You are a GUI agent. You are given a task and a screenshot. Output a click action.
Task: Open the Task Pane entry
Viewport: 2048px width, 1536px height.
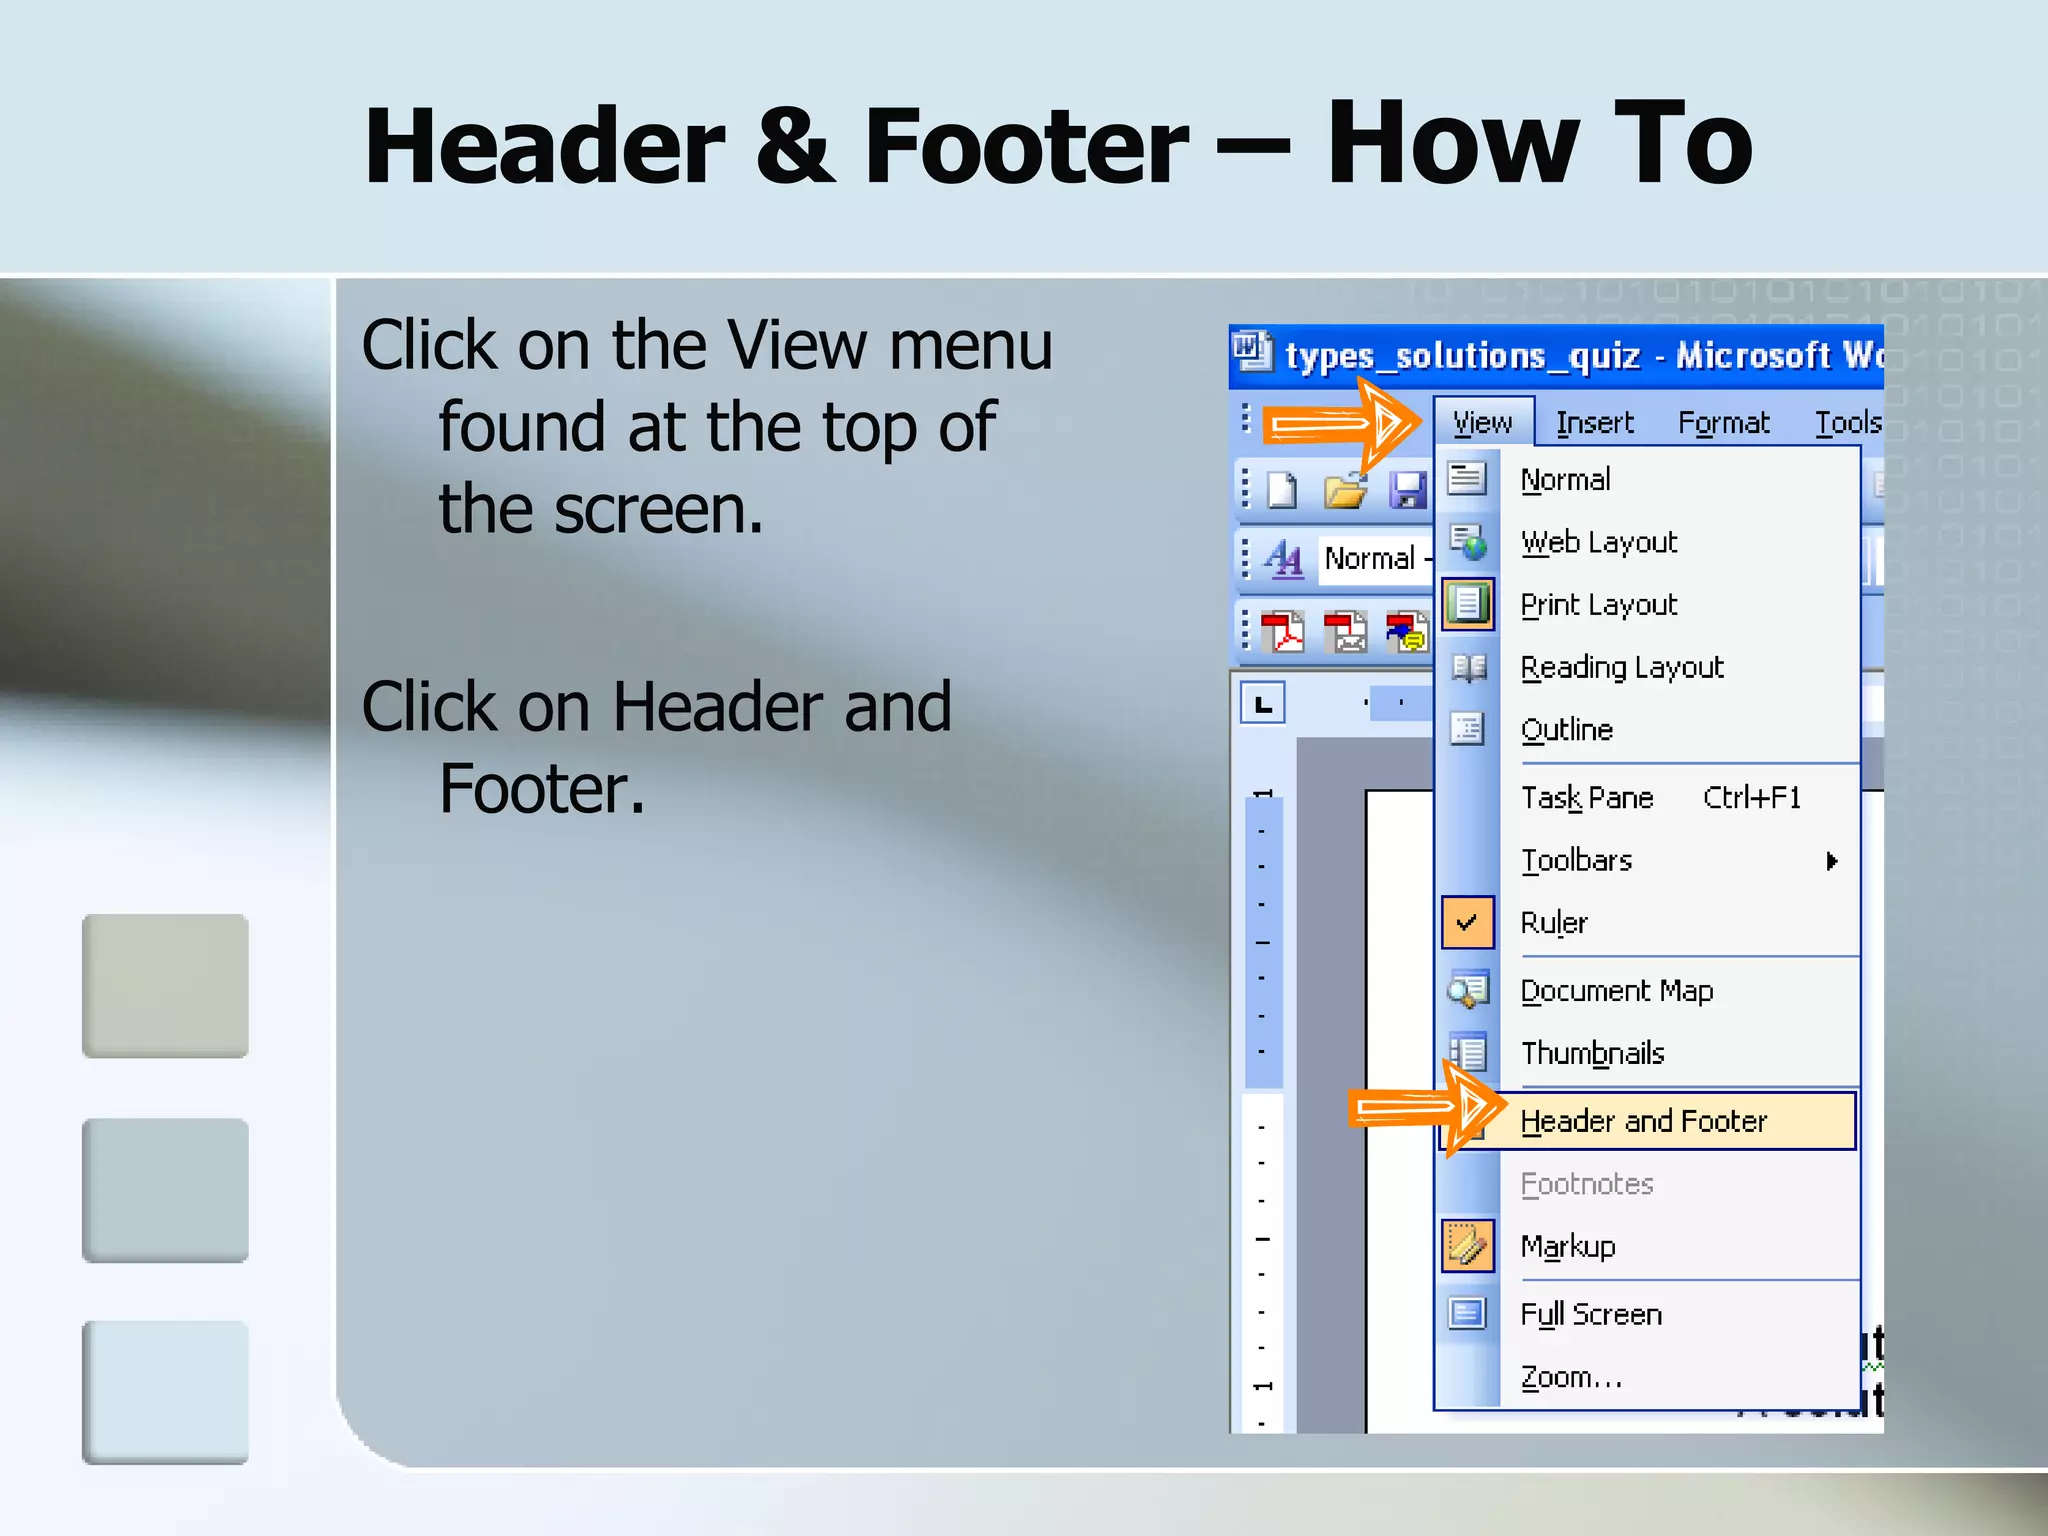pyautogui.click(x=1647, y=797)
